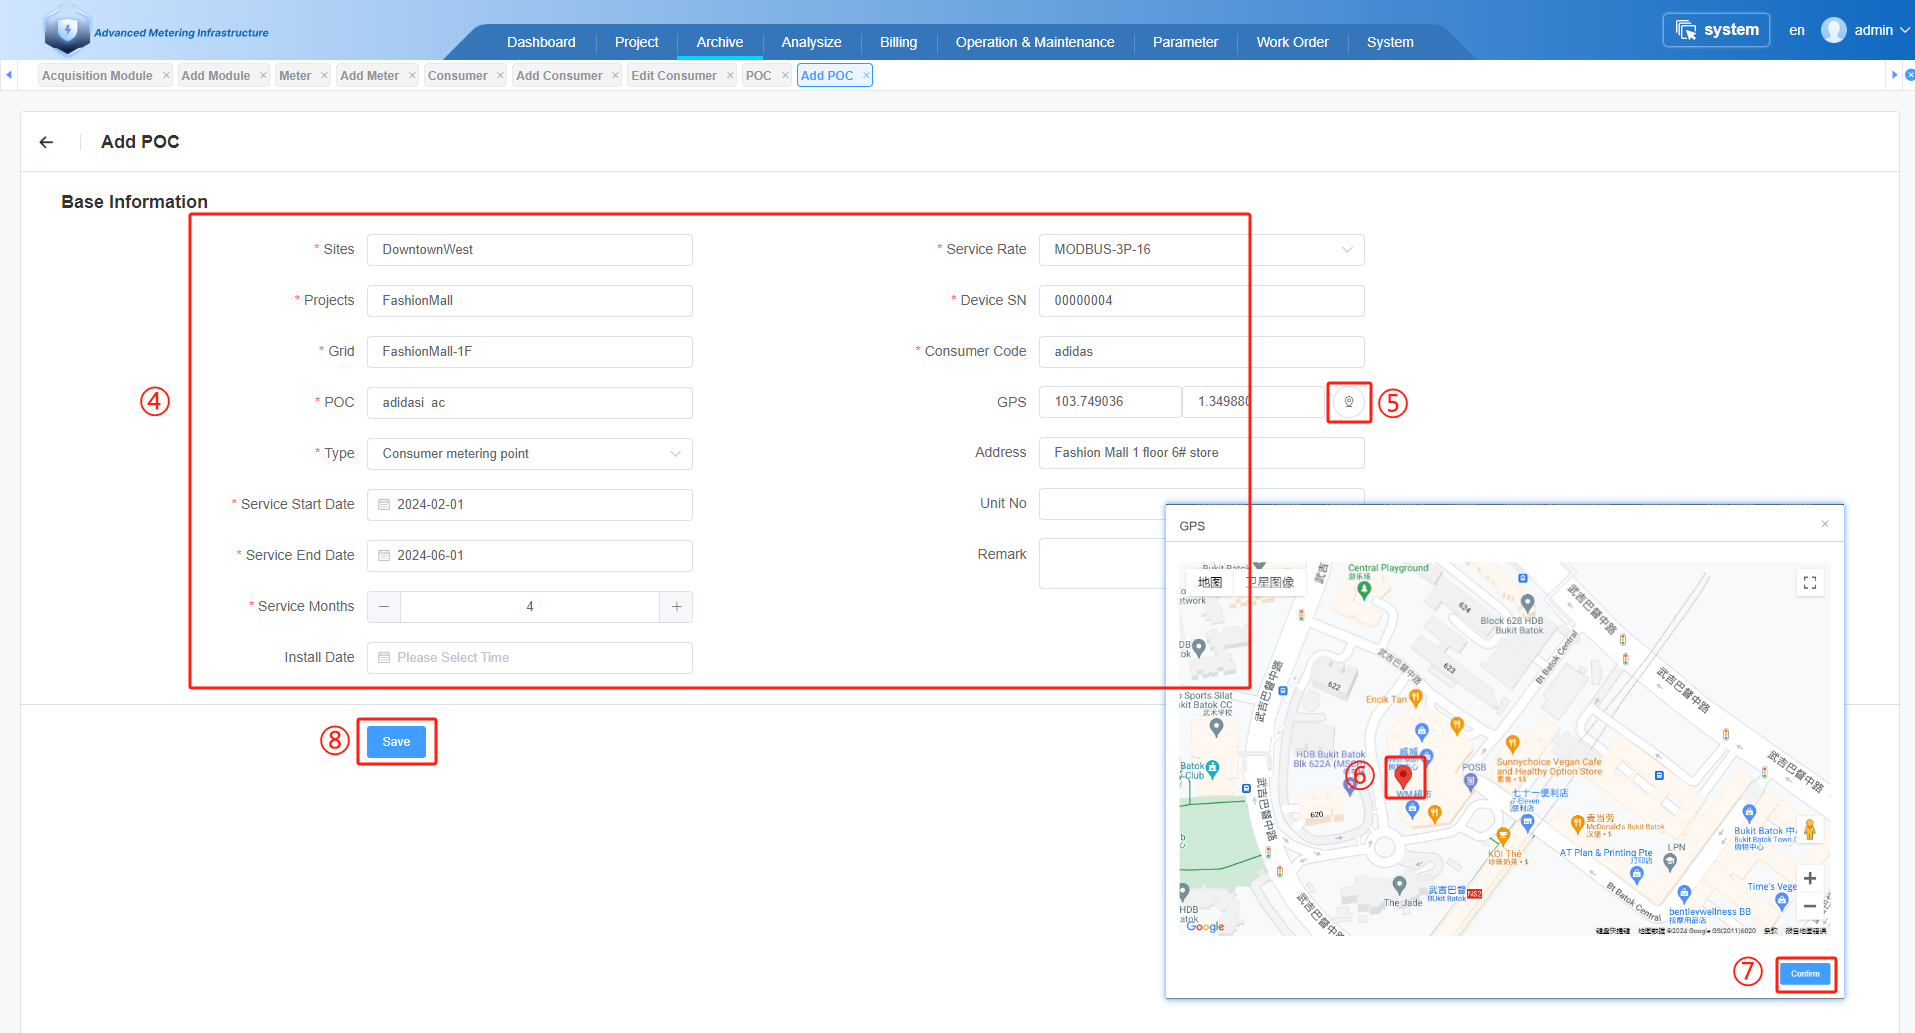Close the Add Meter tab
Screen dimensions: 1915x1033
point(412,75)
